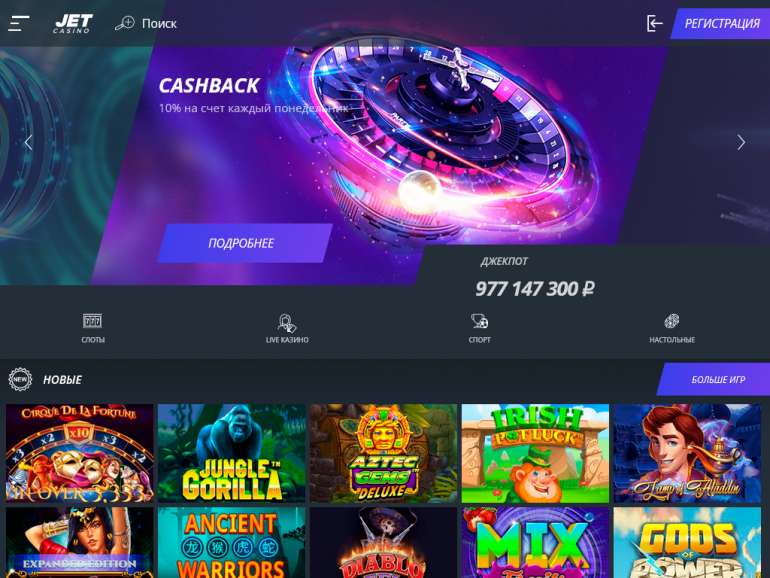Click the Jet Casino logo
Image resolution: width=770 pixels, height=578 pixels.
(x=73, y=23)
